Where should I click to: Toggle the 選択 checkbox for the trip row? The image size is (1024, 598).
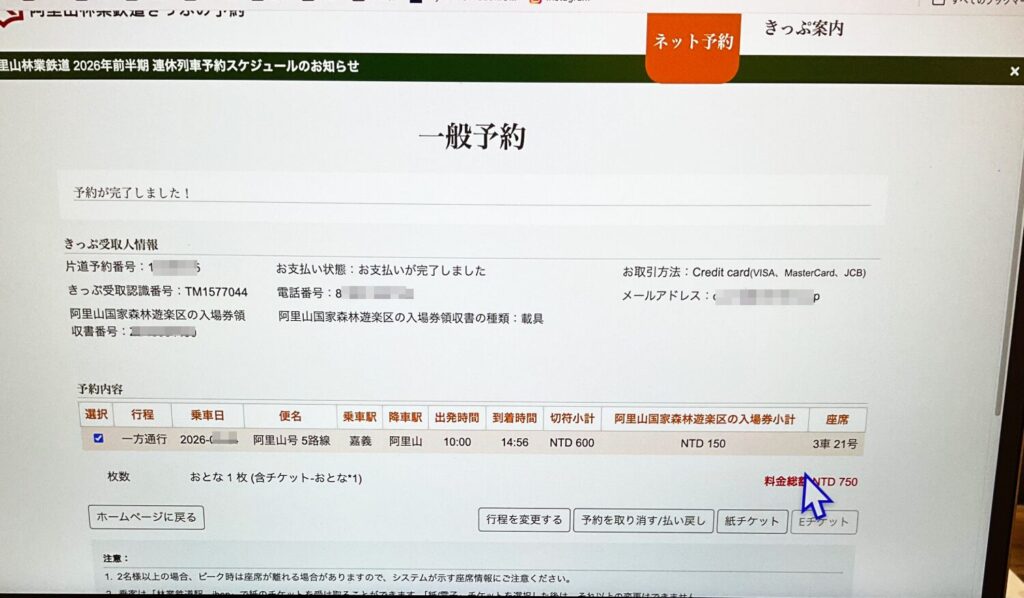97,439
